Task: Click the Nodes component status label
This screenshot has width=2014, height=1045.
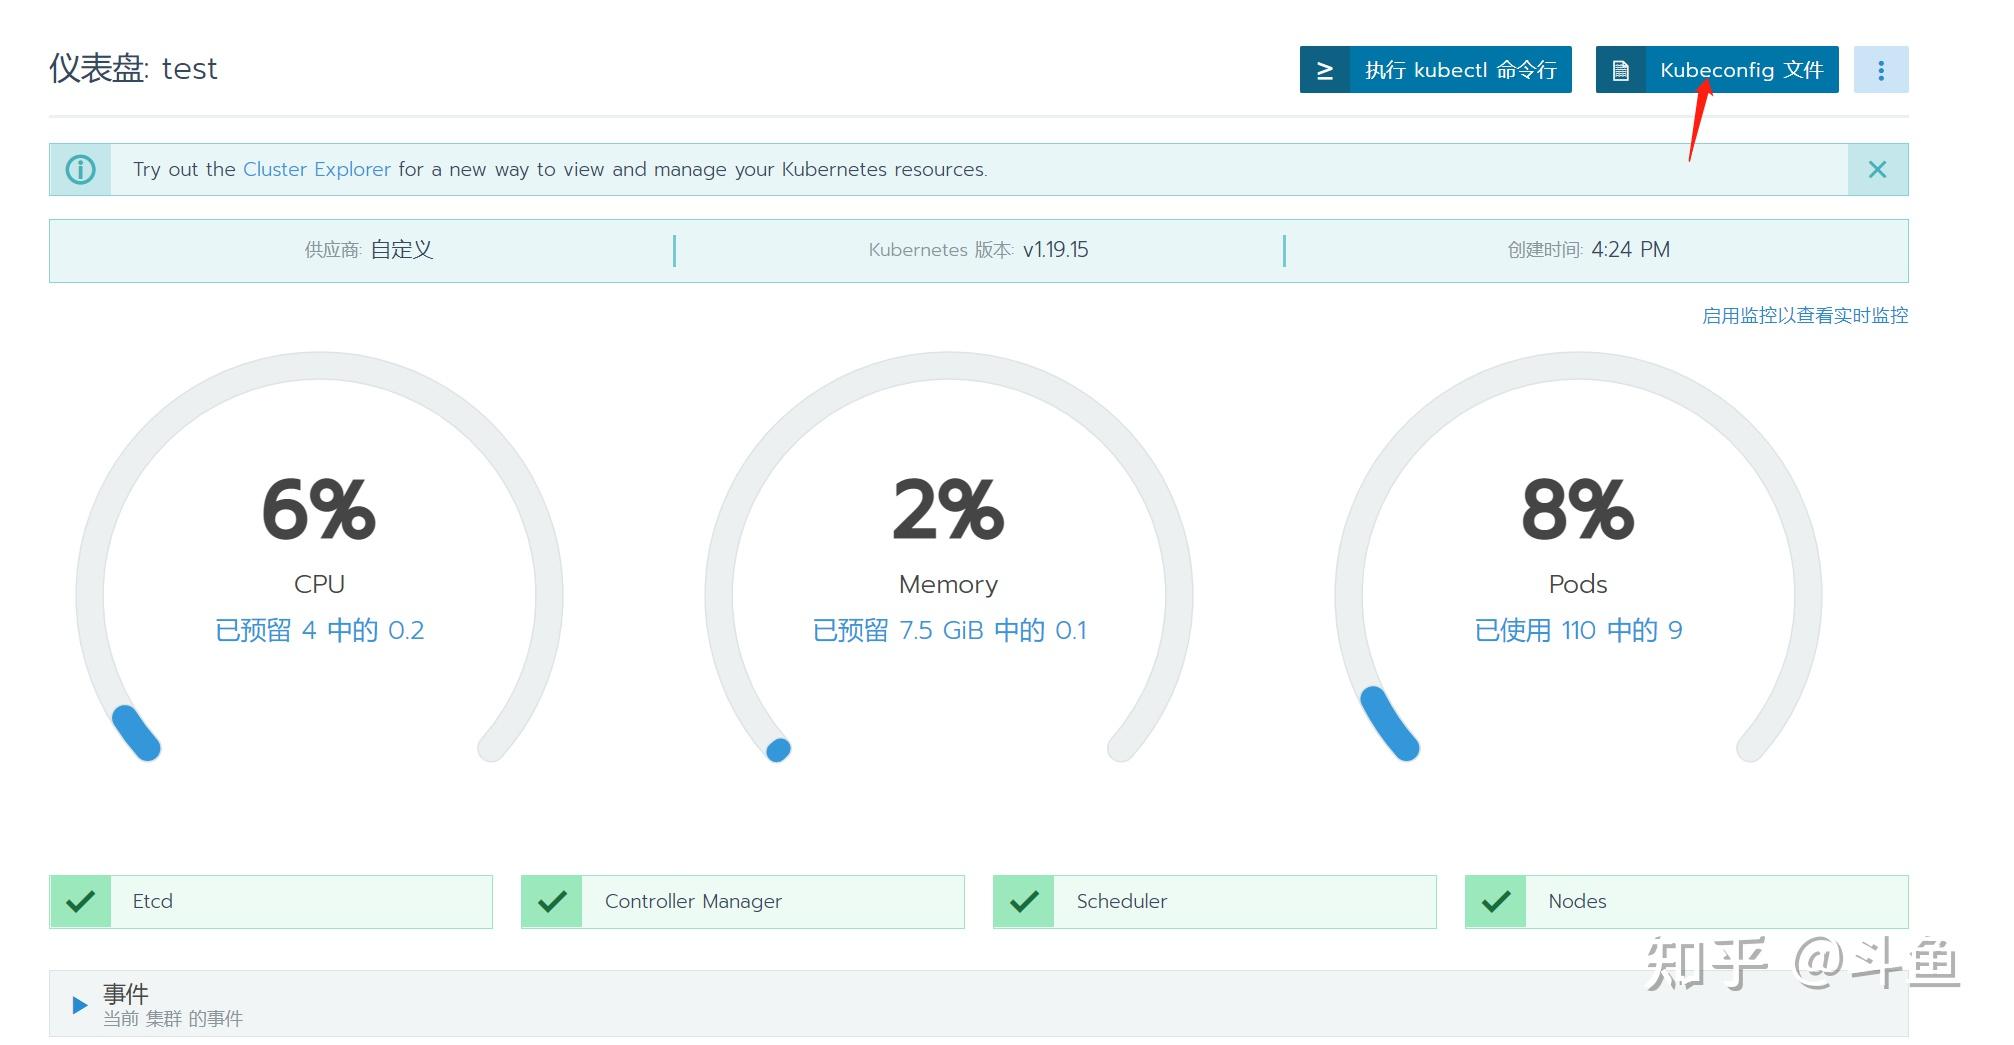Action: 1577,901
